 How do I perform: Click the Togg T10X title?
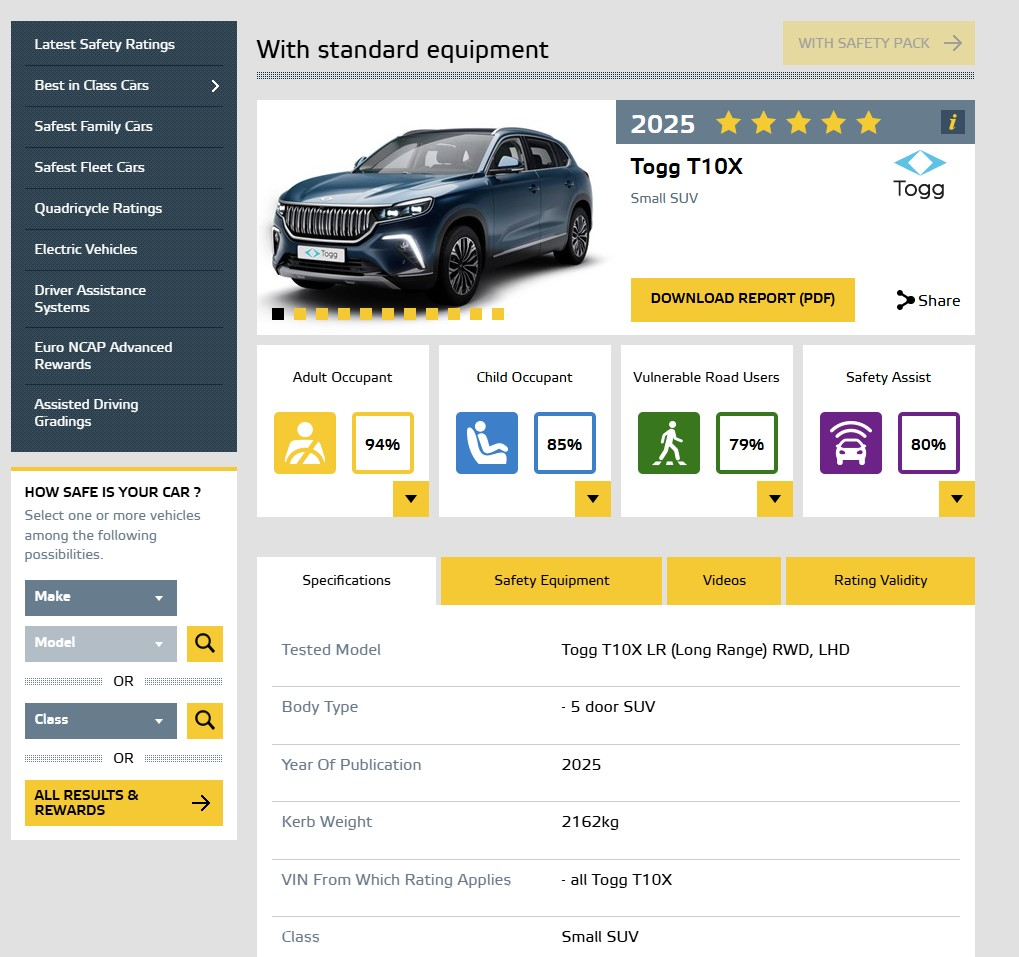[x=686, y=166]
